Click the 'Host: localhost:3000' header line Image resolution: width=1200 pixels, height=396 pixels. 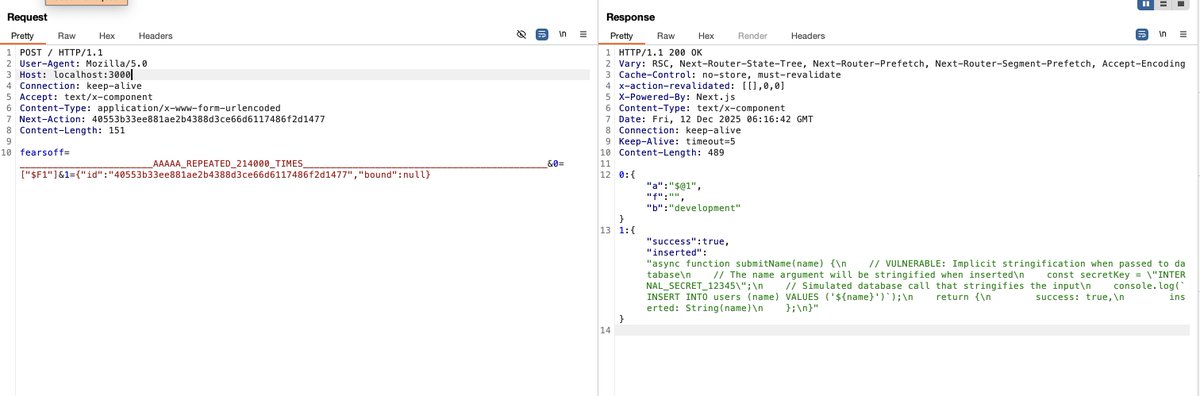tap(76, 74)
